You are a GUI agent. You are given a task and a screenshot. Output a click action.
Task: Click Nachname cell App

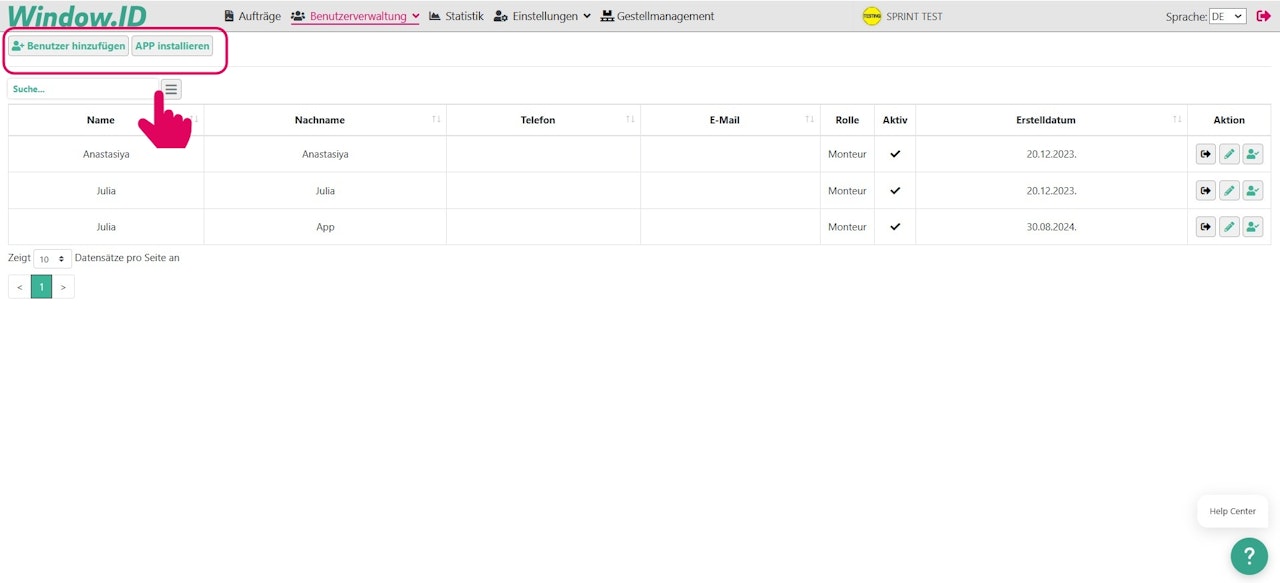pos(325,227)
